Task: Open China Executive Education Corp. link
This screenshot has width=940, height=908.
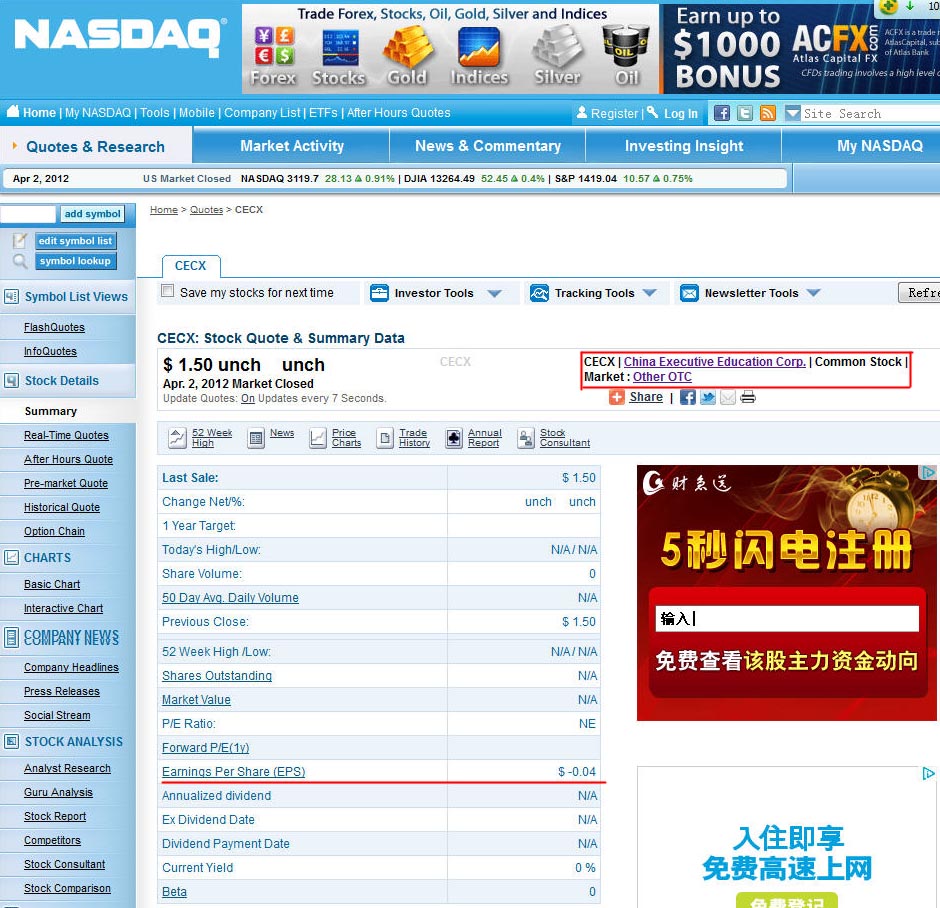Action: point(715,362)
